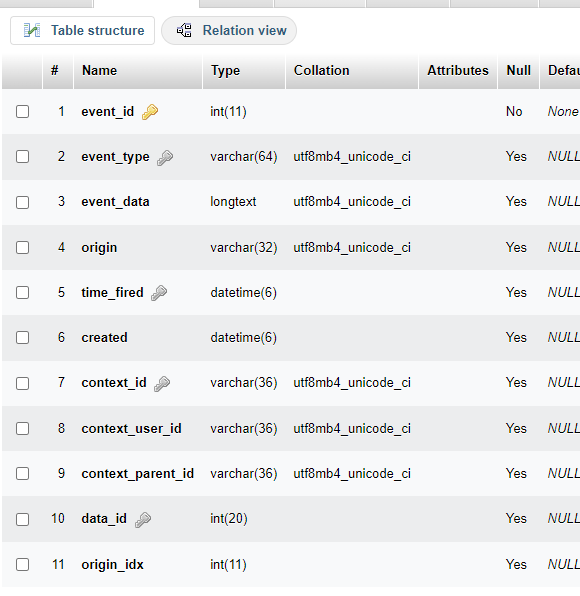Select the event_type column name
The image size is (580, 596).
click(115, 157)
